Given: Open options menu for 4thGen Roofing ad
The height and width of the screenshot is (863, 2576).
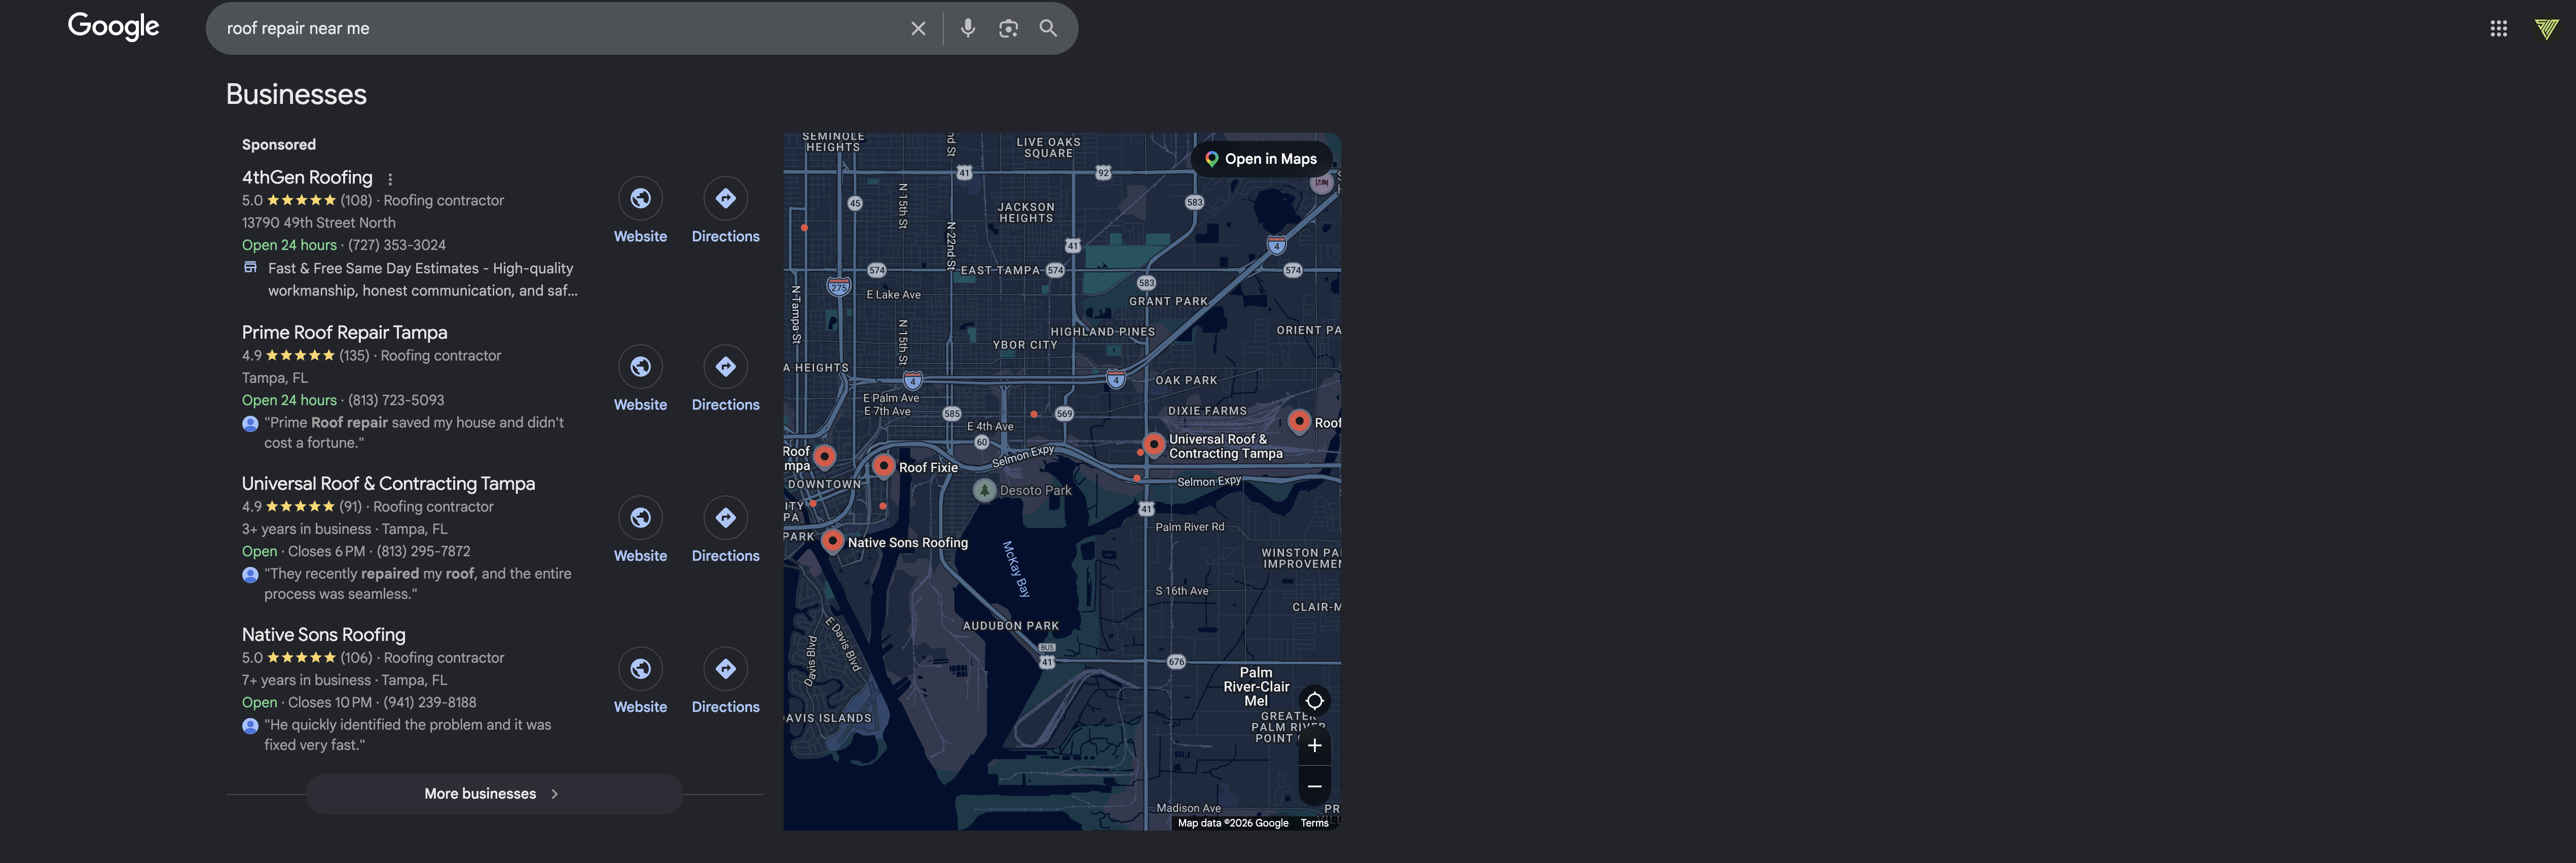Looking at the screenshot, I should pyautogui.click(x=390, y=179).
